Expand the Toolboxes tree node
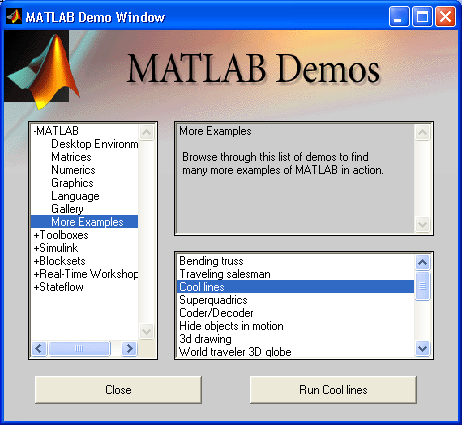Viewport: 462px width, 425px height. tap(36, 235)
